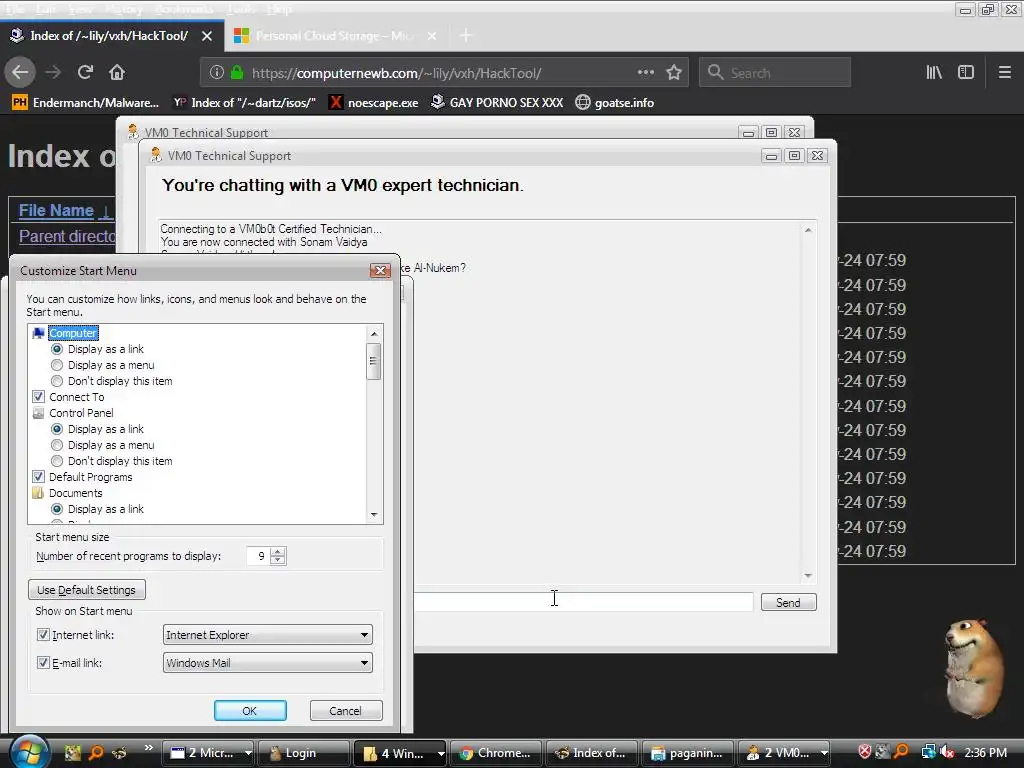Focus the browser Search box
Screen dimensions: 1024x768
775,72
